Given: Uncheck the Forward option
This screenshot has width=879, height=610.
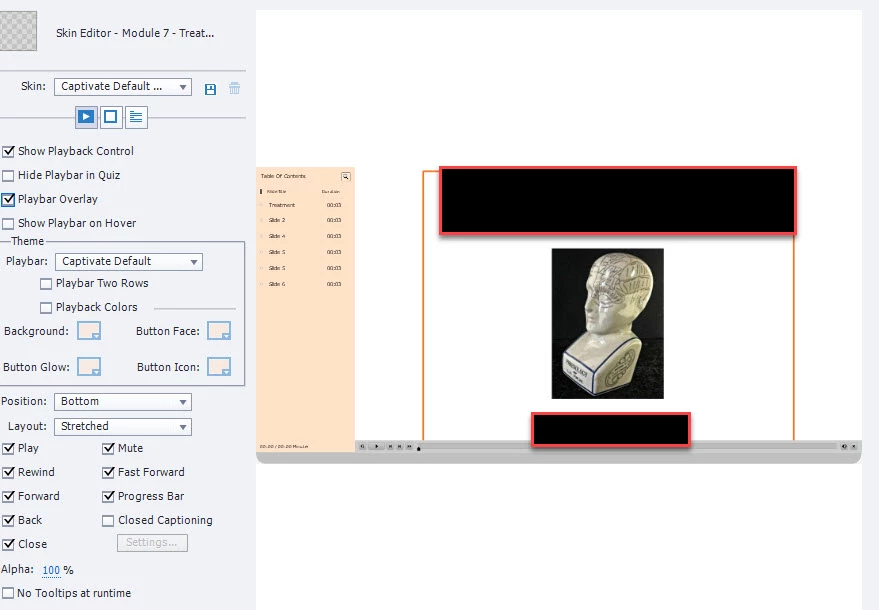Looking at the screenshot, I should [8, 497].
